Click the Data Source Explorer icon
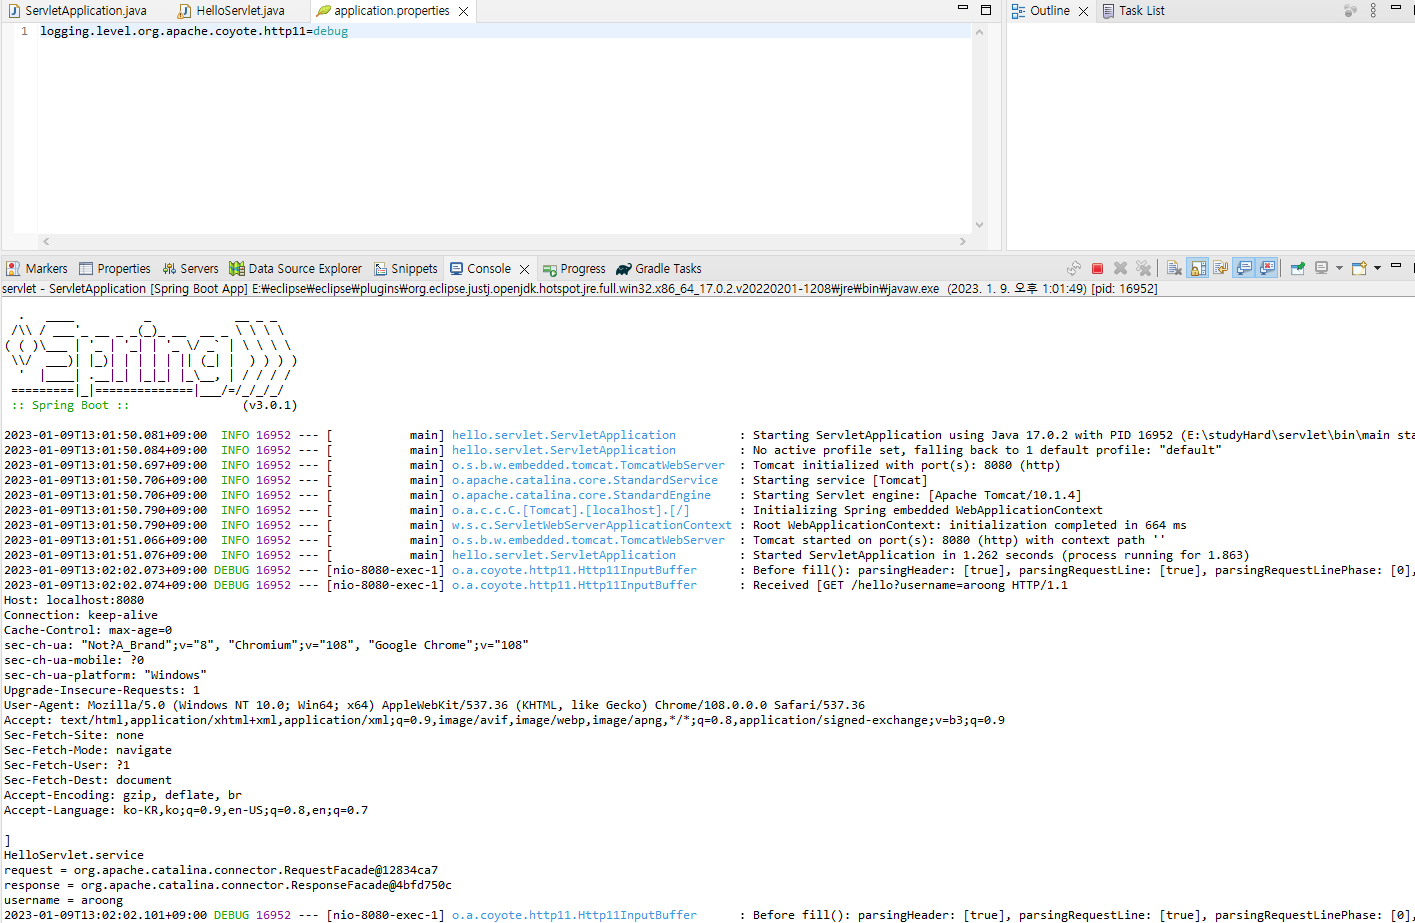Image resolution: width=1415 pixels, height=923 pixels. point(237,268)
